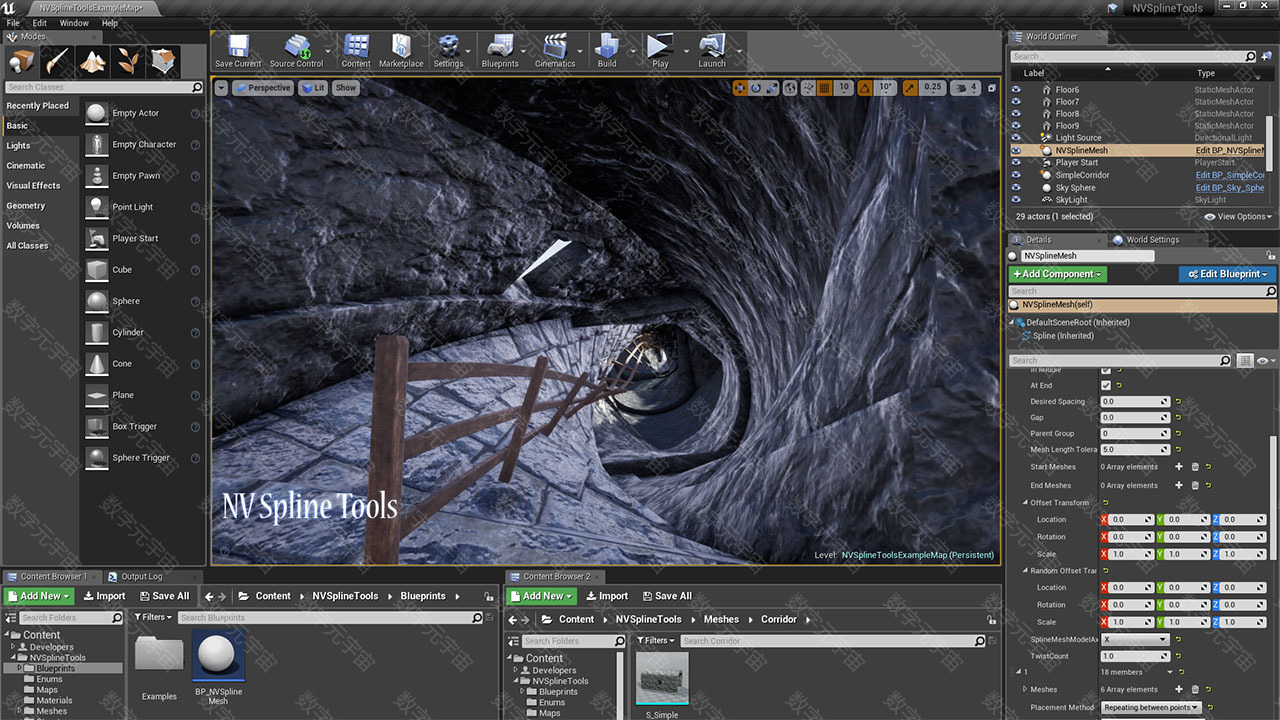1280x720 pixels.
Task: Open the Help menu
Action: (x=110, y=23)
